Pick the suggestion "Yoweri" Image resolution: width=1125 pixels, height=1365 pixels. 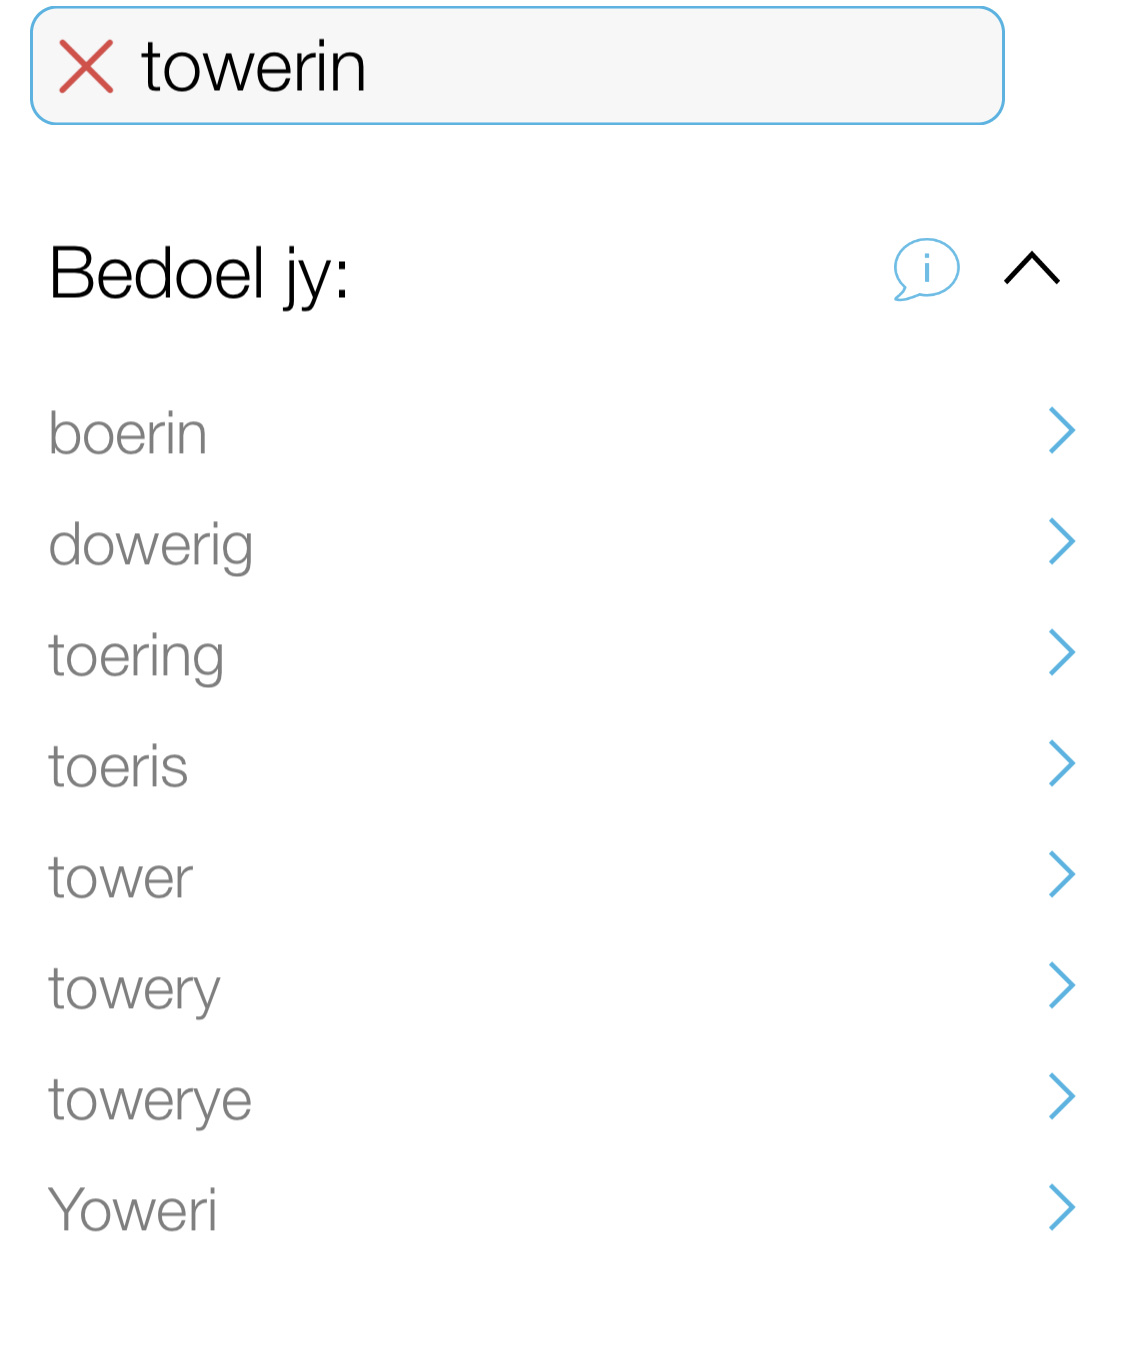133,1211
